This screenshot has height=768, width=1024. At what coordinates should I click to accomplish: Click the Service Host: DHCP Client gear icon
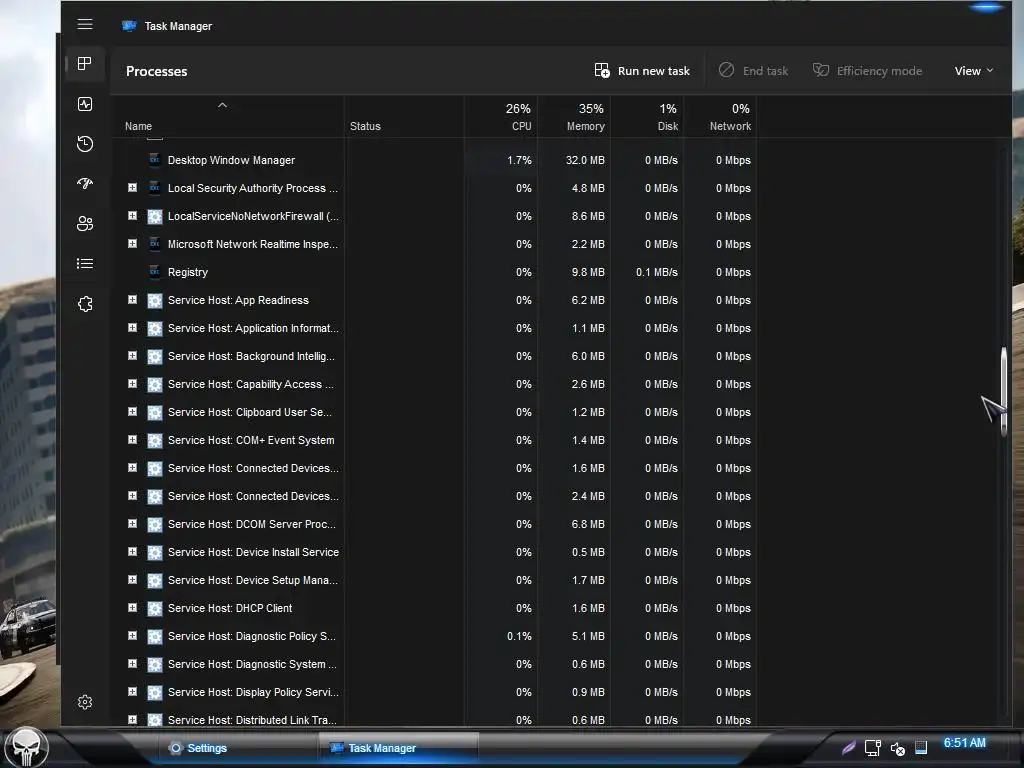click(x=155, y=609)
